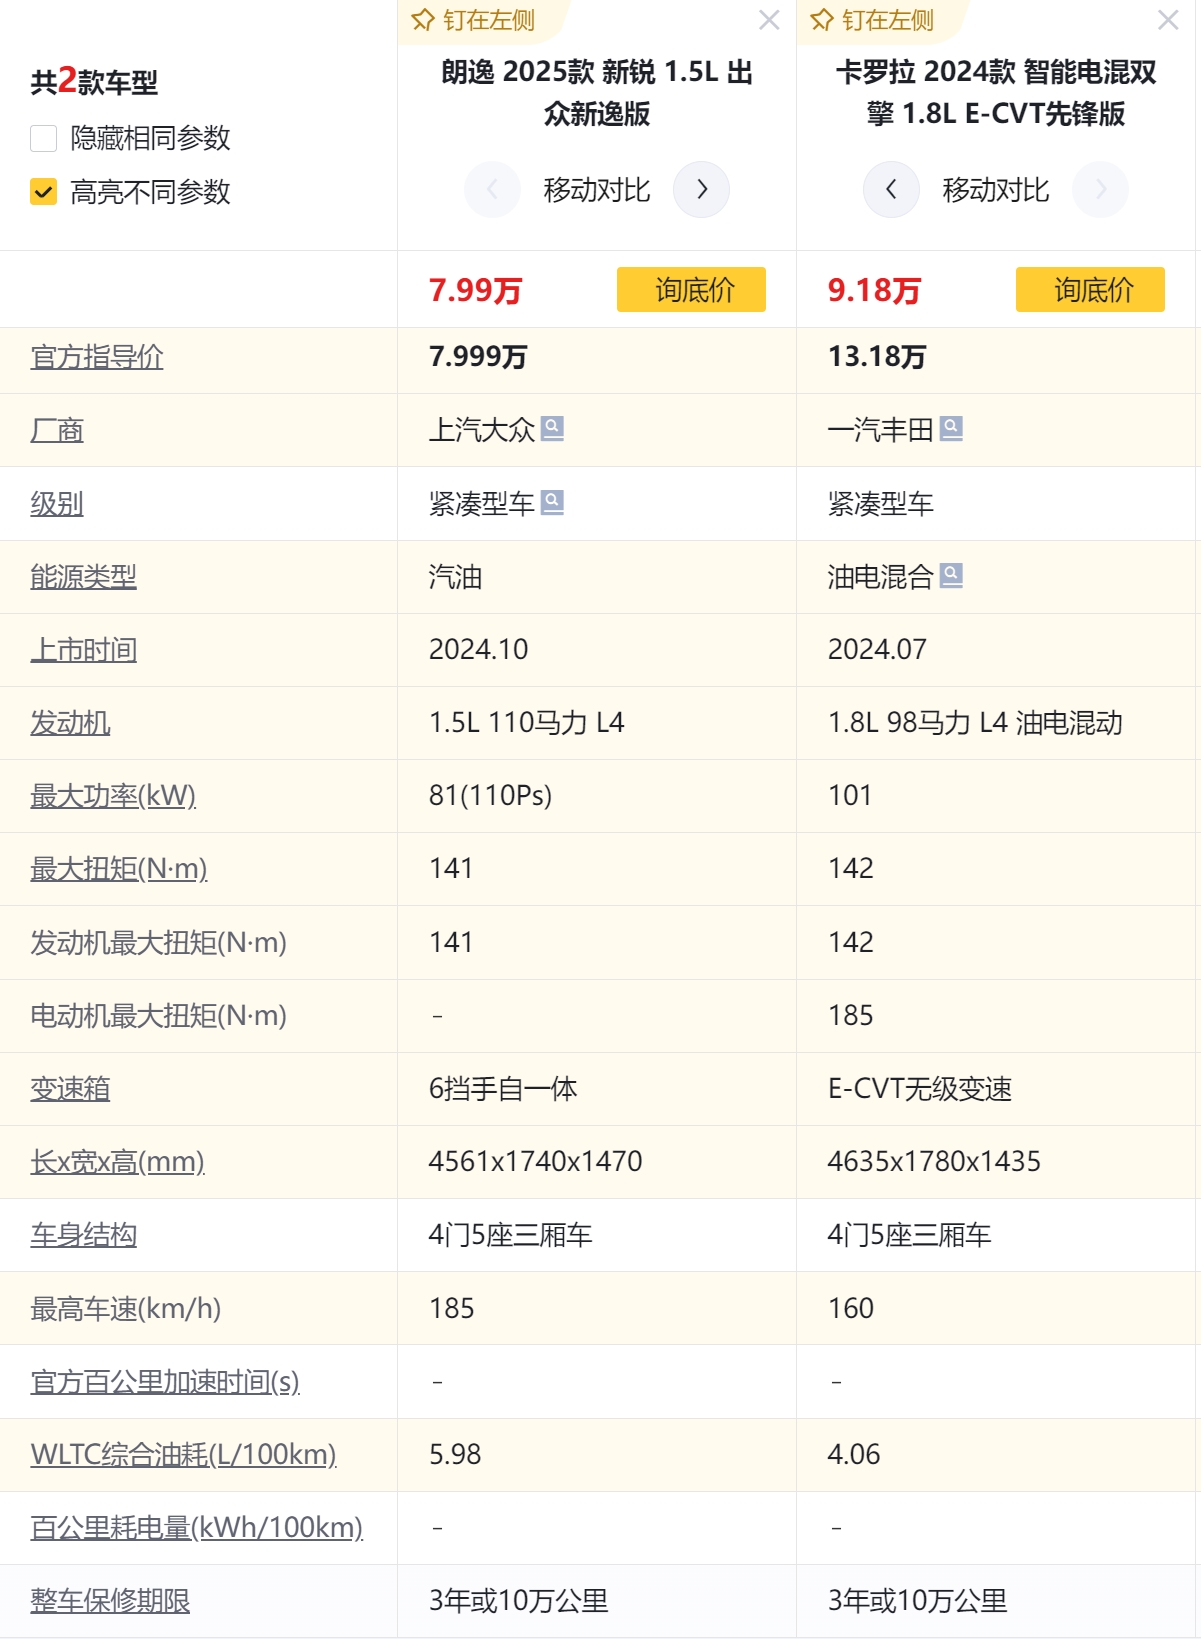Open 车身结构 parameter link

[x=84, y=1235]
